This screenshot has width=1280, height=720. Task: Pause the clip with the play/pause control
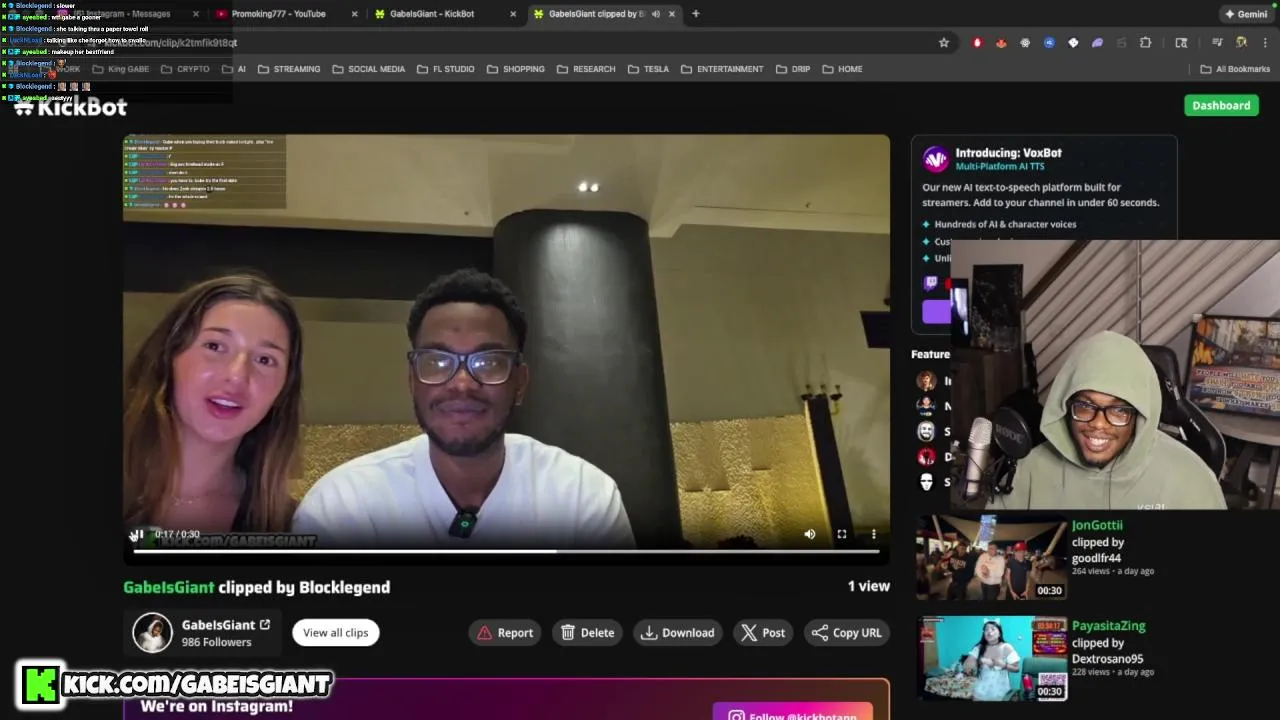click(x=138, y=535)
